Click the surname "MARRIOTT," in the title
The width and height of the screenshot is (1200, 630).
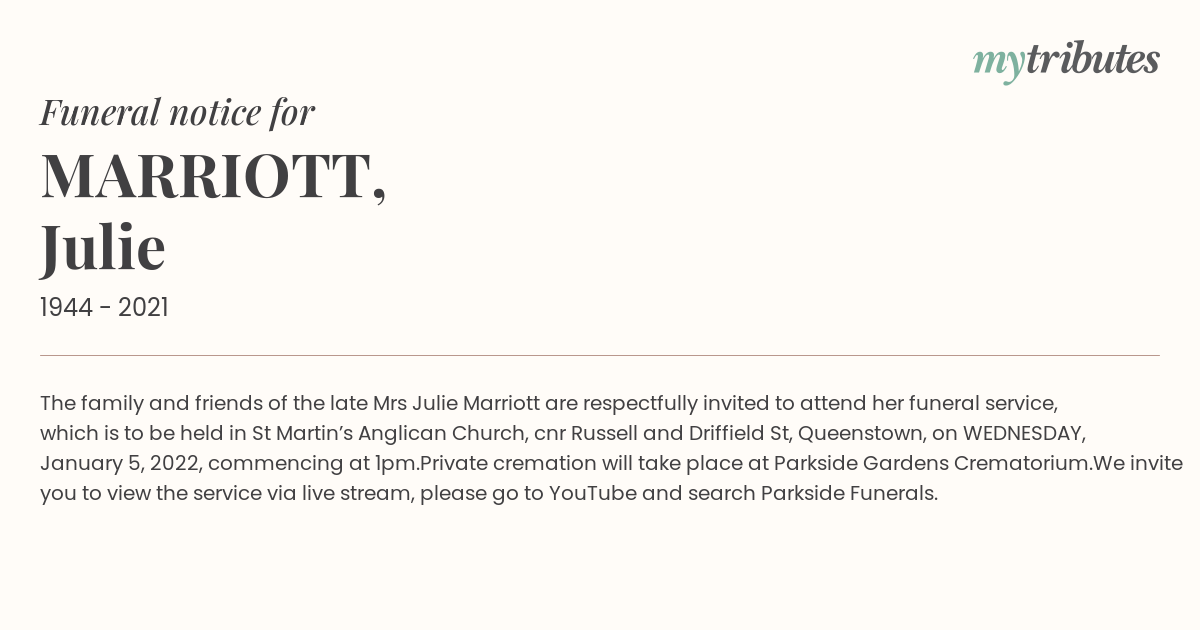213,177
